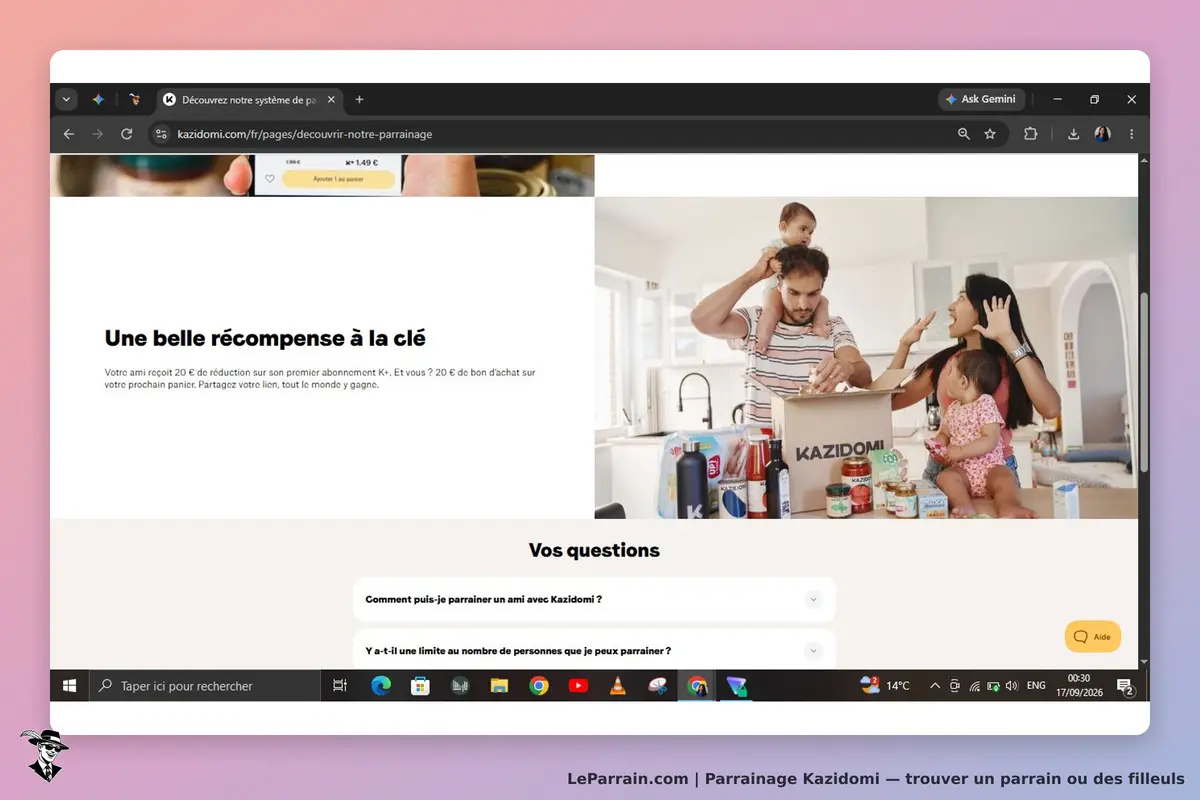The image size is (1200, 800).
Task: Open the Chrome profile avatar
Action: coord(1102,134)
